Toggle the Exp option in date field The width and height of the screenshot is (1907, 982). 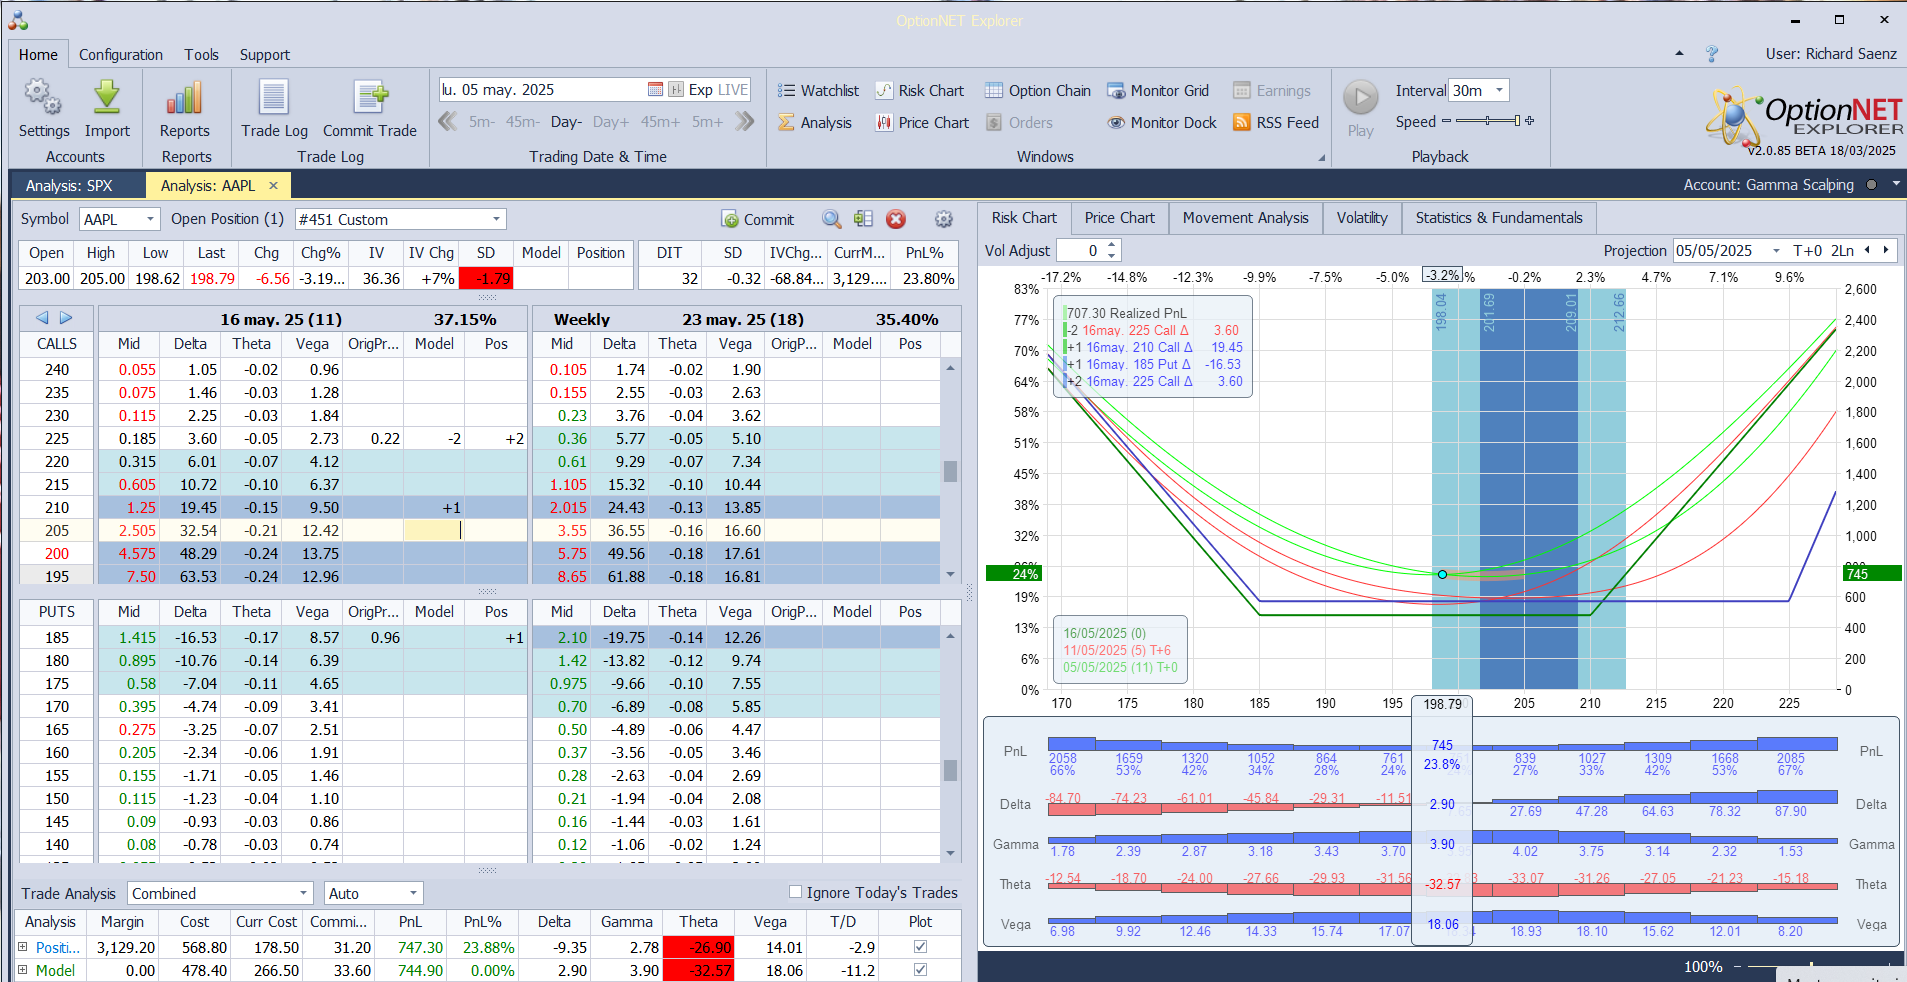[701, 89]
